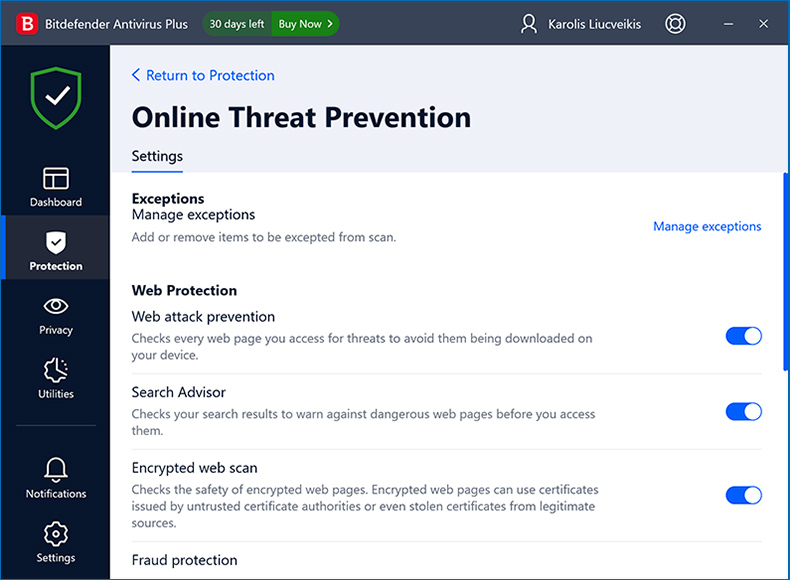Turn off the Search Advisor switch
This screenshot has height=580, width=790.
click(x=743, y=411)
